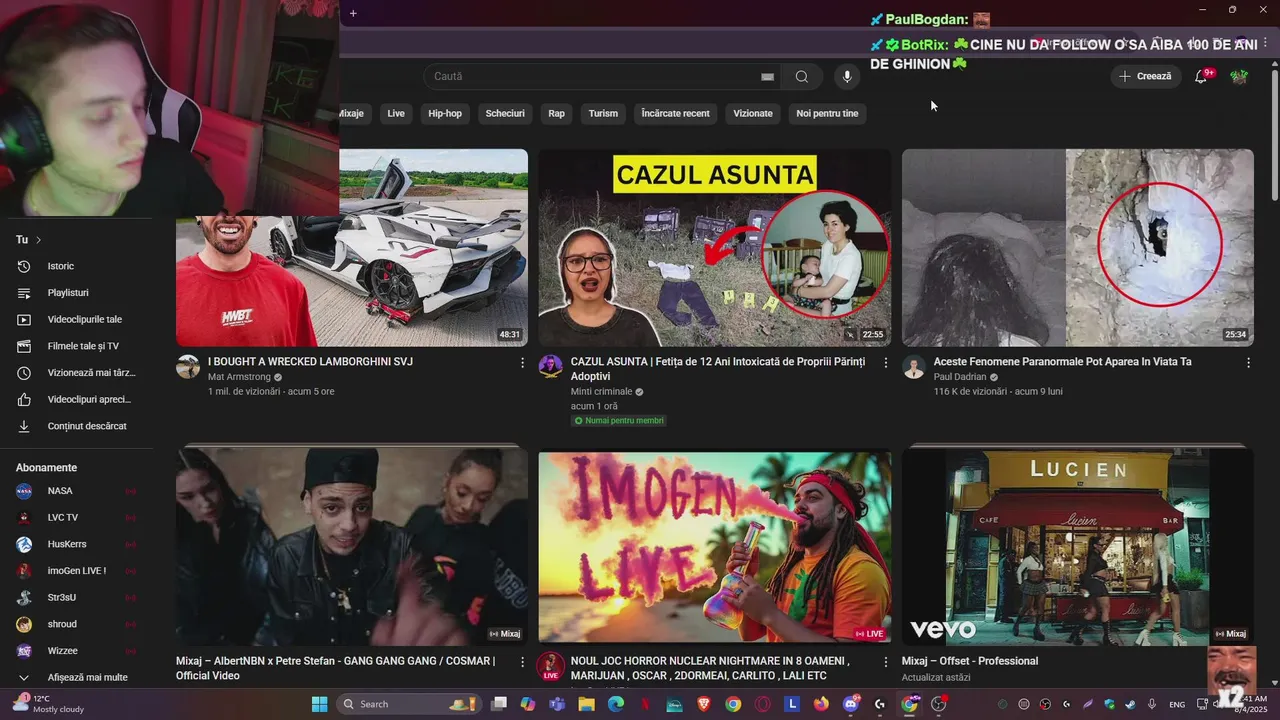The image size is (1280, 720).
Task: Click the Paul Dadrian channel name
Action: pos(960,377)
